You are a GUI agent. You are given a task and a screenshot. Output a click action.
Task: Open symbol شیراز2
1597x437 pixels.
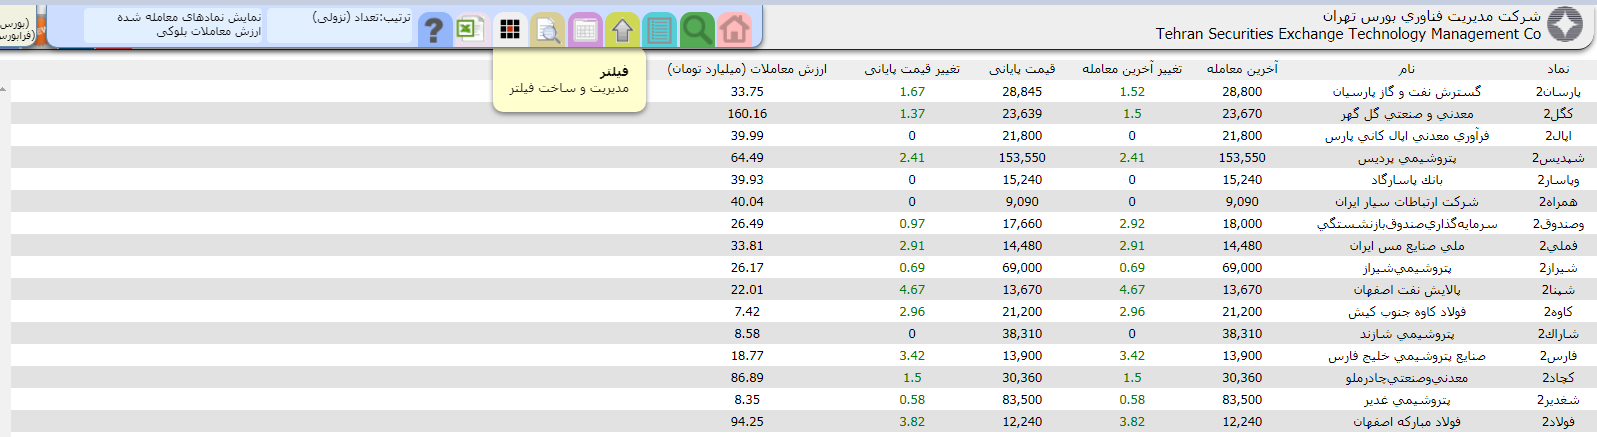click(x=1558, y=267)
